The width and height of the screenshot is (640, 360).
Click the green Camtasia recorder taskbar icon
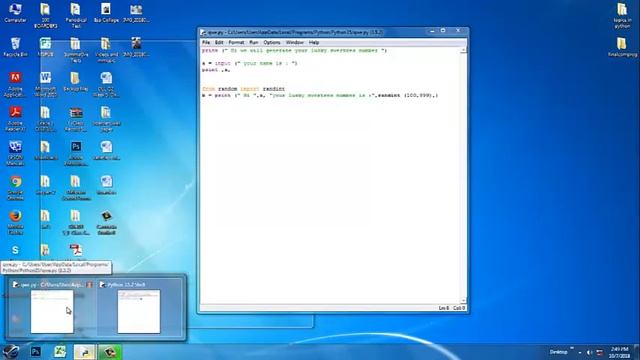point(109,351)
